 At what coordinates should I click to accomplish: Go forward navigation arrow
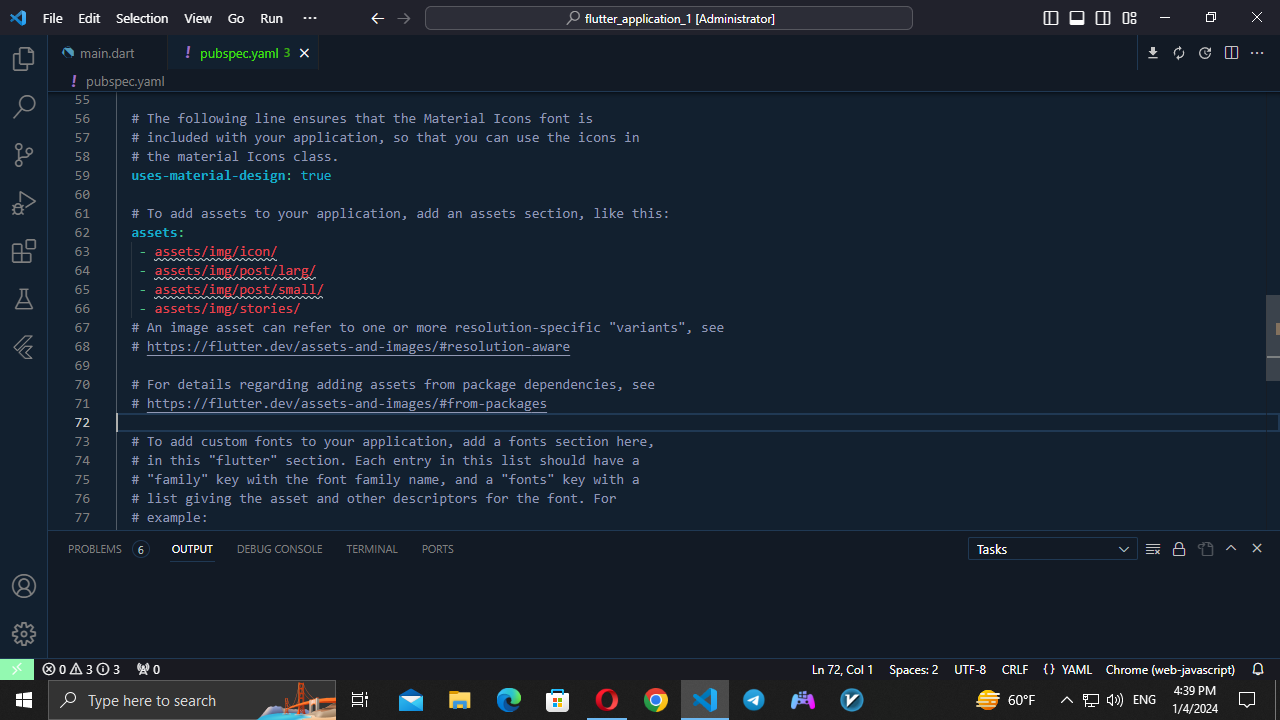403,18
